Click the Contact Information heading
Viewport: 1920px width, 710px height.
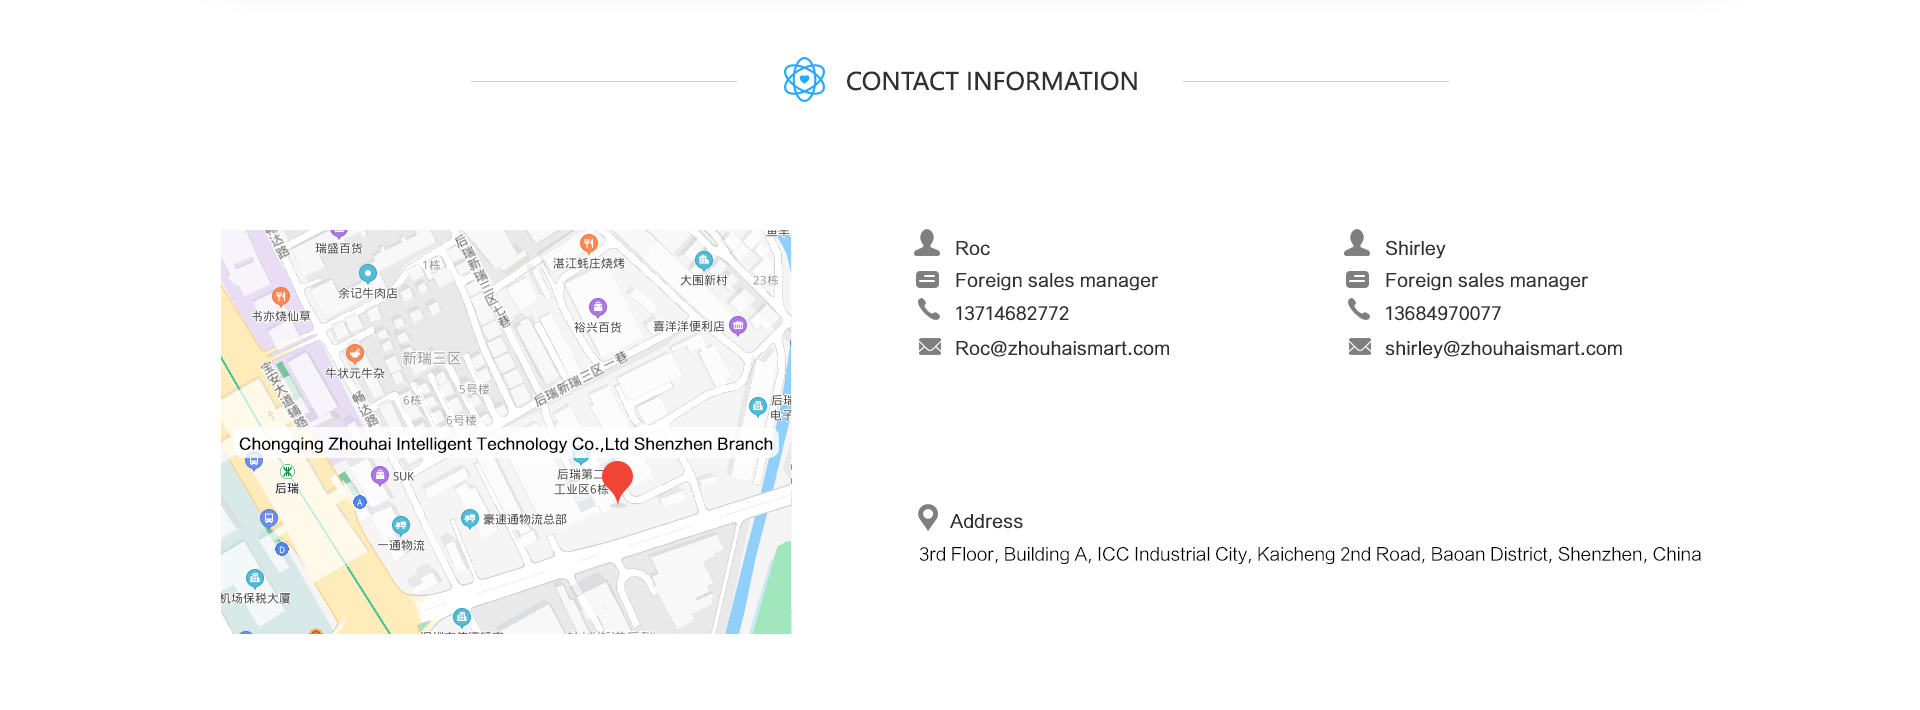pos(991,81)
